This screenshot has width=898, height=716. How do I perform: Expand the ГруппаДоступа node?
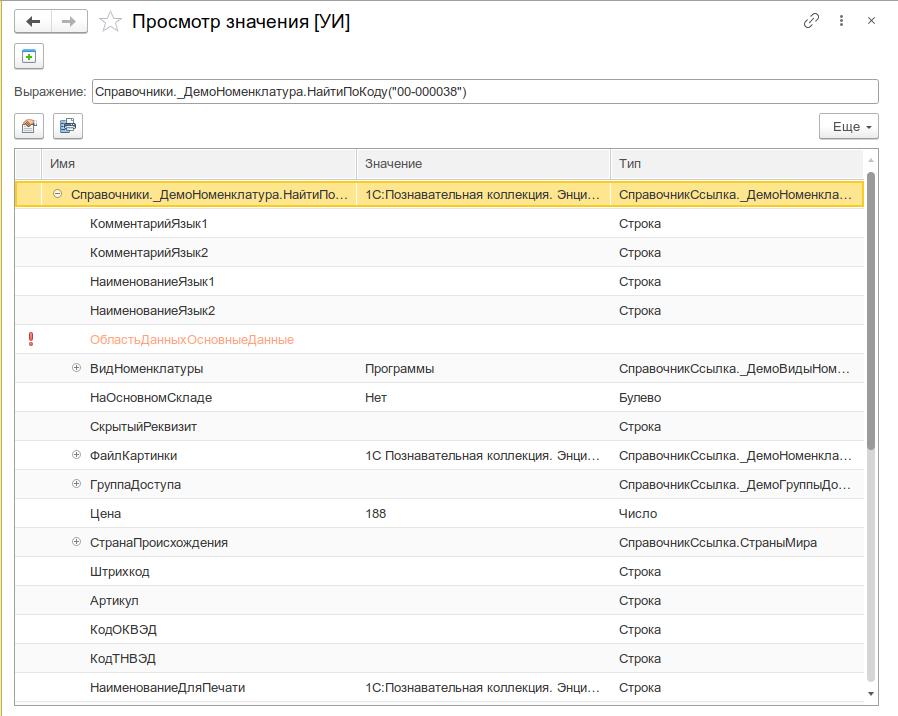pyautogui.click(x=76, y=484)
